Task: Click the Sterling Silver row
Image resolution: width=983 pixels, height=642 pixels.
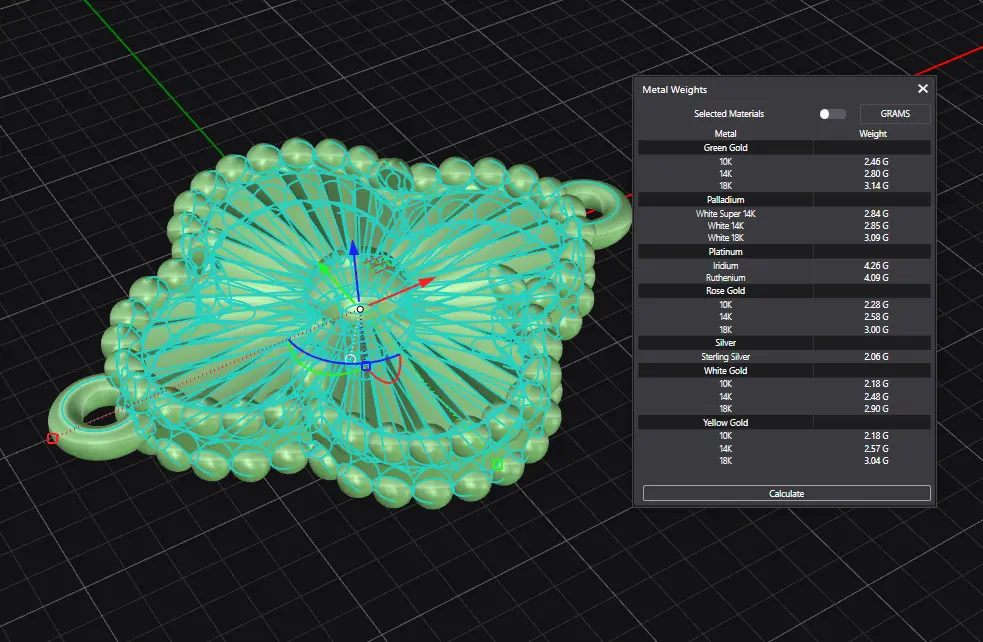Action: (726, 356)
